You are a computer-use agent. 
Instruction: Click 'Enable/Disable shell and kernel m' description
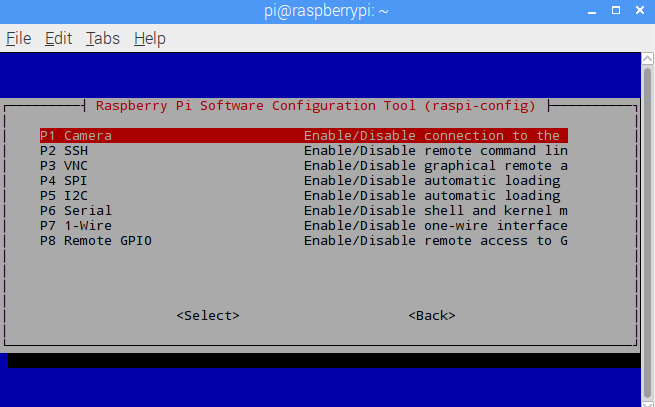click(x=436, y=211)
